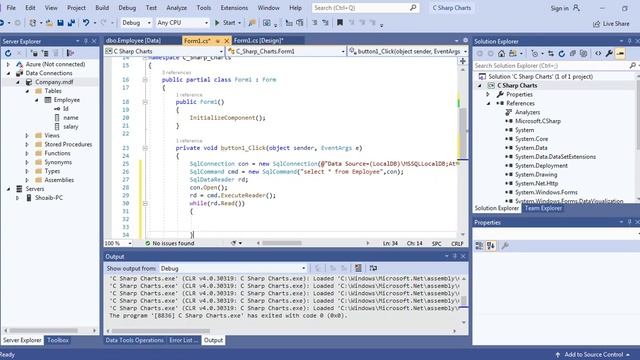The height and width of the screenshot is (360, 640).
Task: Click the Home icon in Solution Explorer
Action: [x=501, y=53]
